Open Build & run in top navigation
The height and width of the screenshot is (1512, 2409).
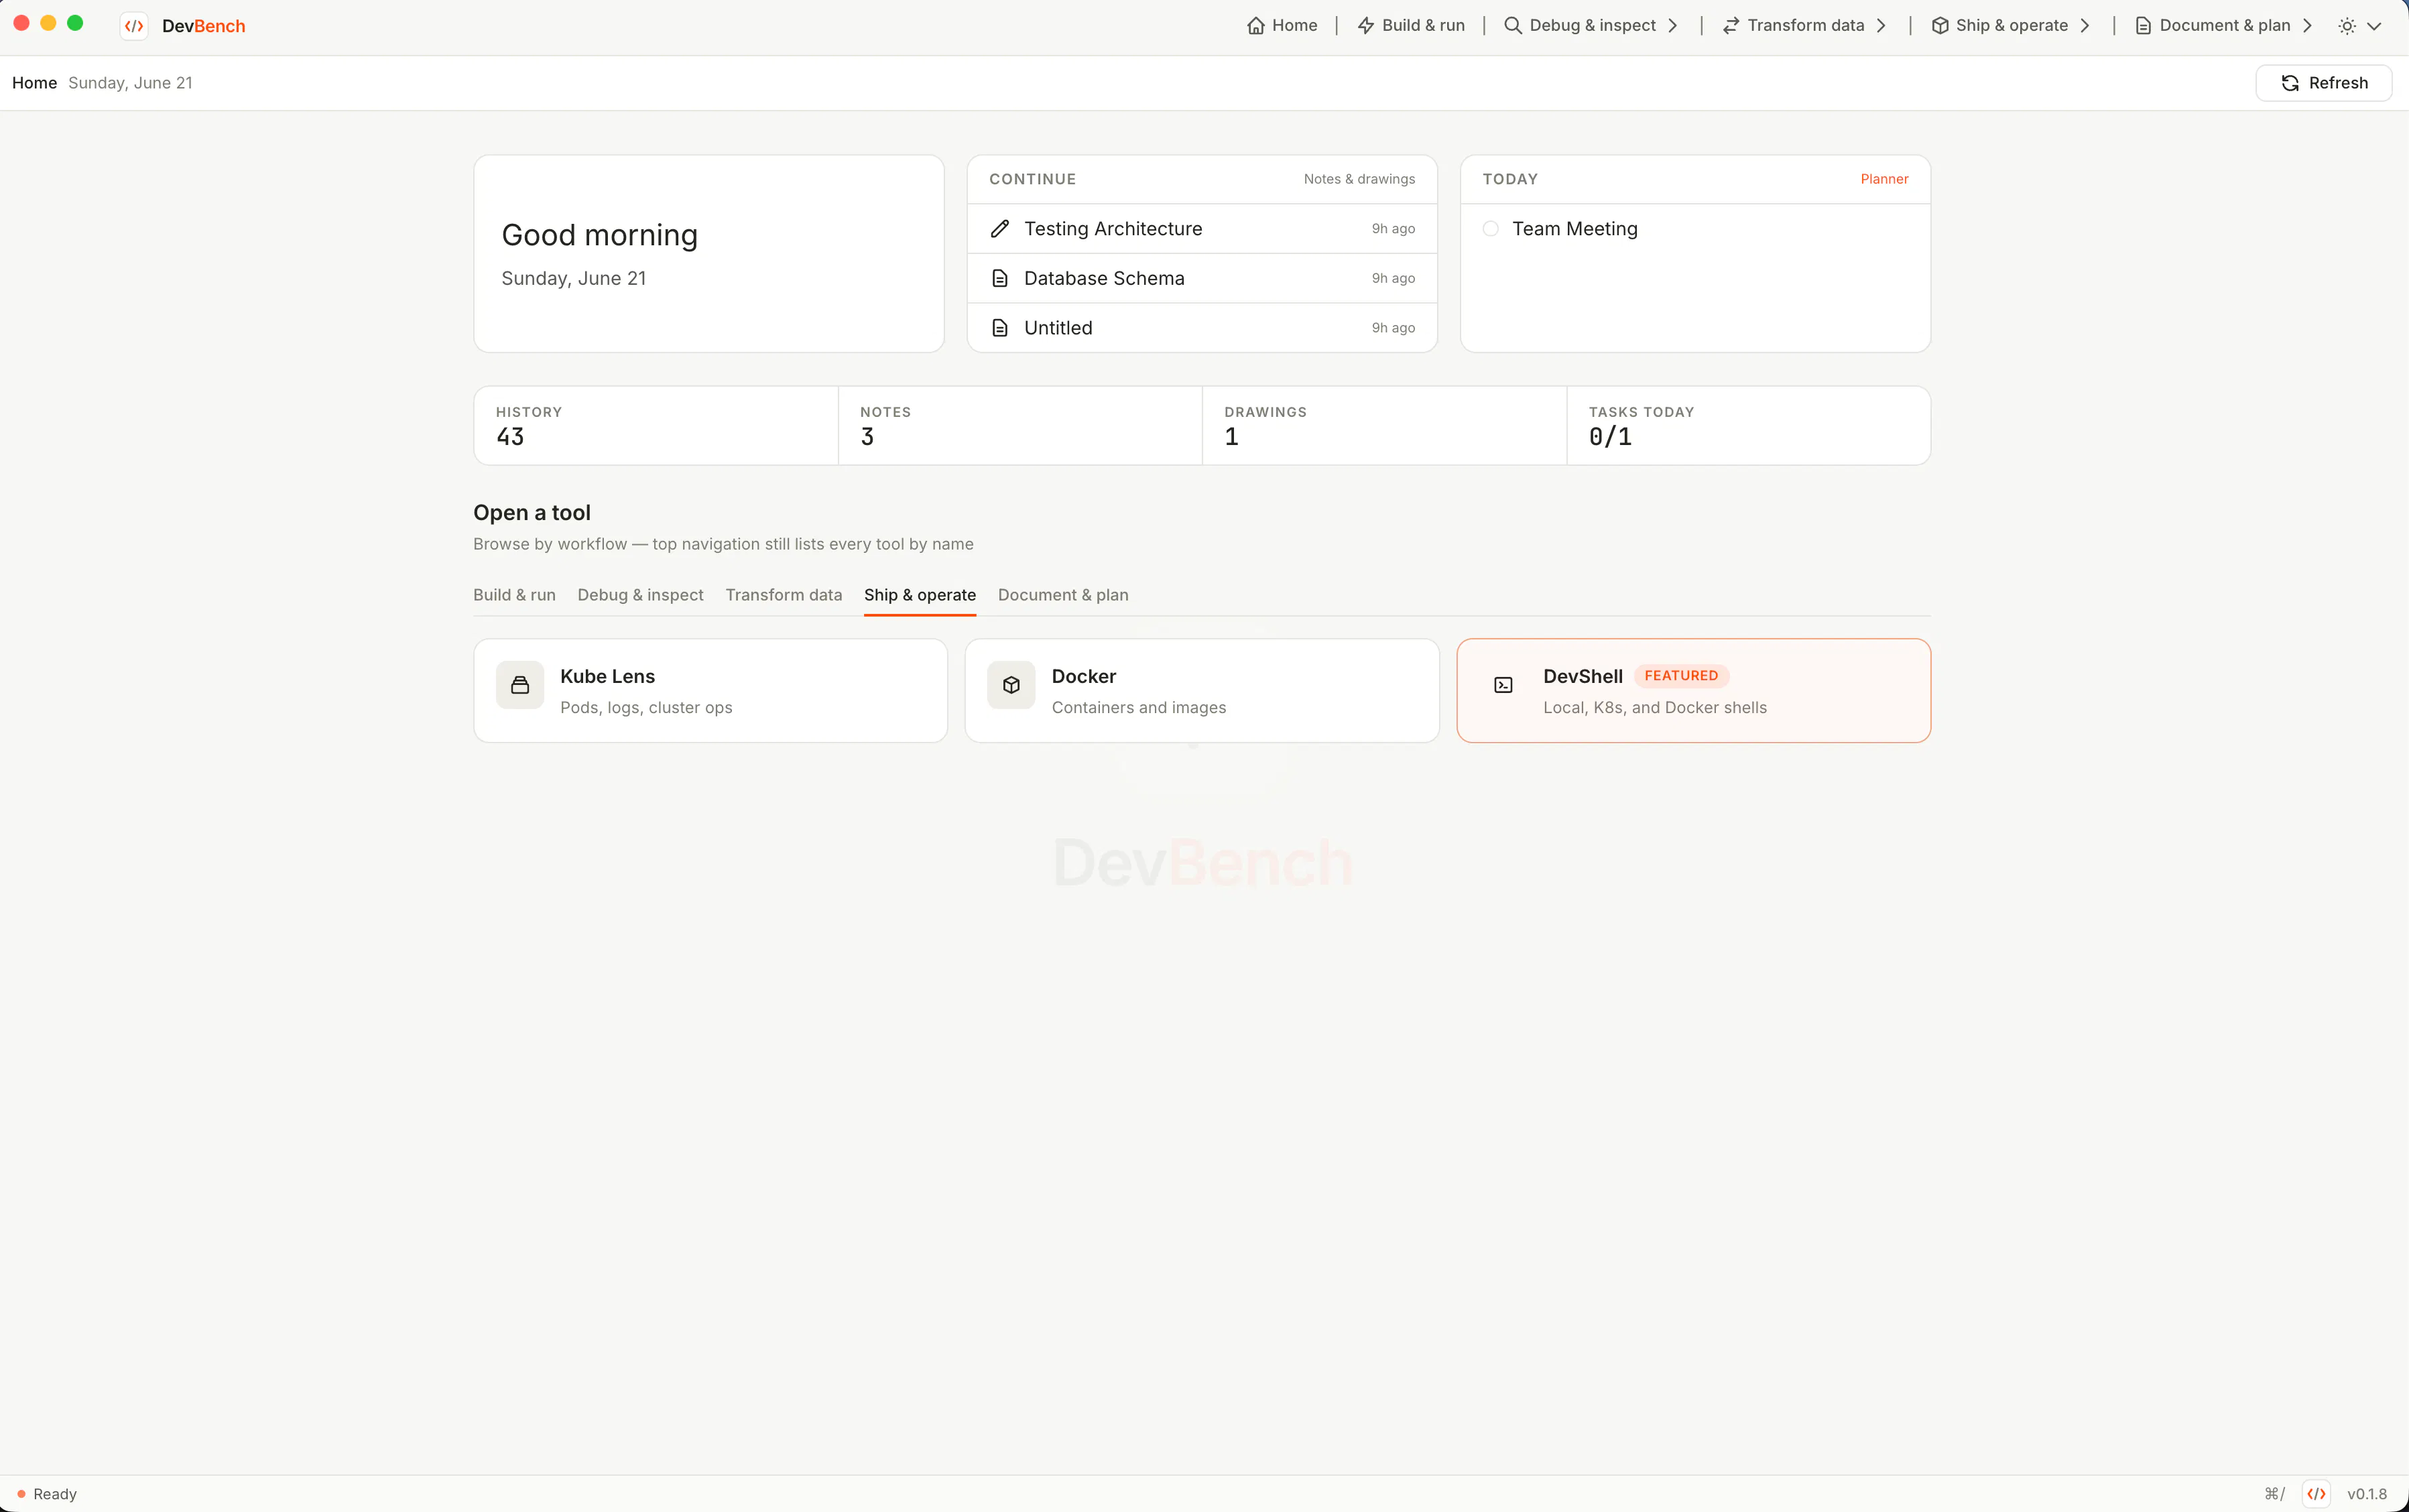point(1411,26)
